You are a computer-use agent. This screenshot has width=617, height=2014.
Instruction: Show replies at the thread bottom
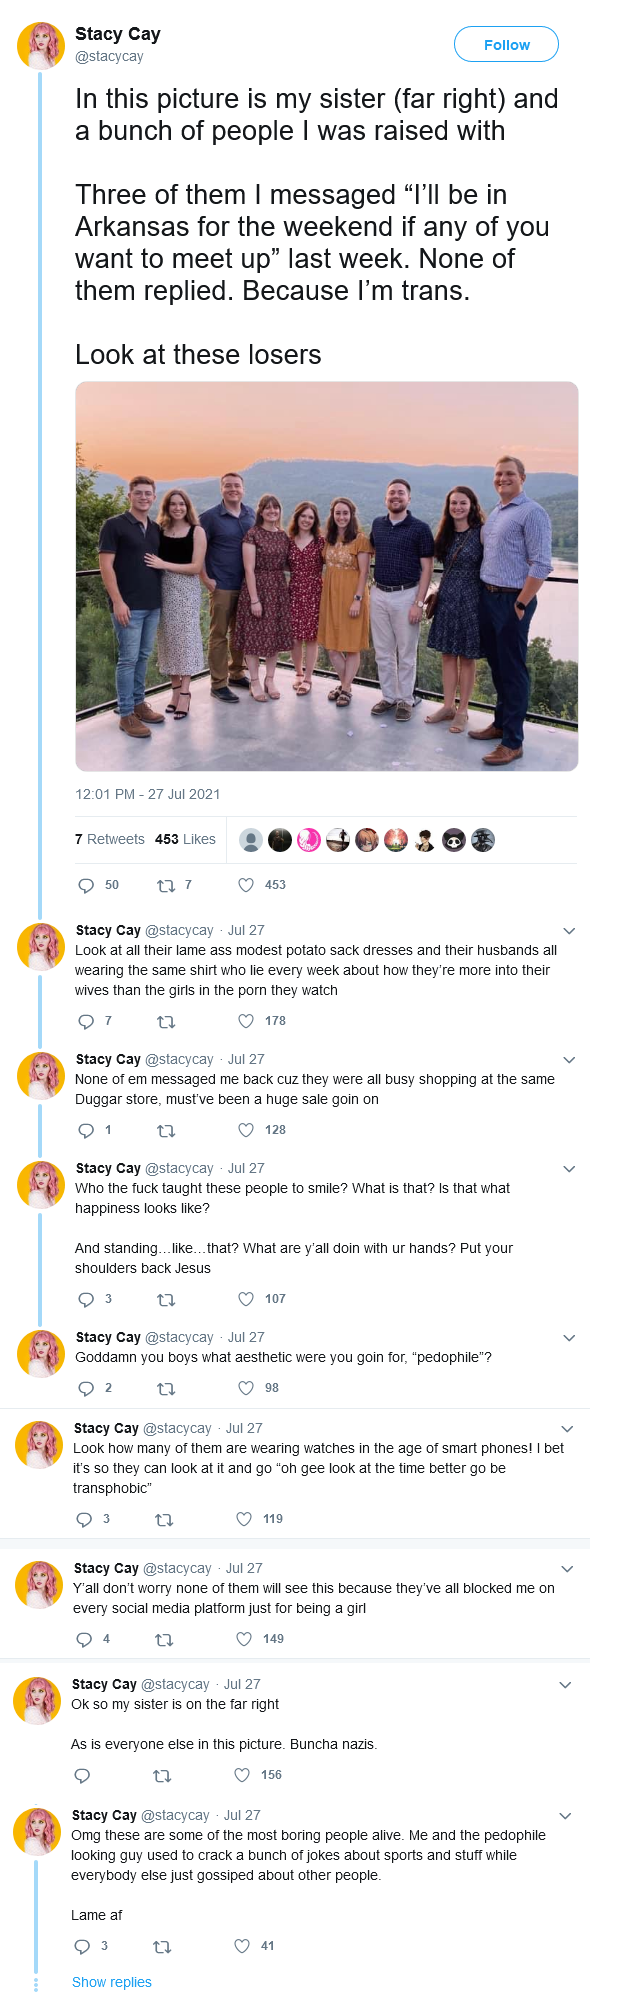112,1982
